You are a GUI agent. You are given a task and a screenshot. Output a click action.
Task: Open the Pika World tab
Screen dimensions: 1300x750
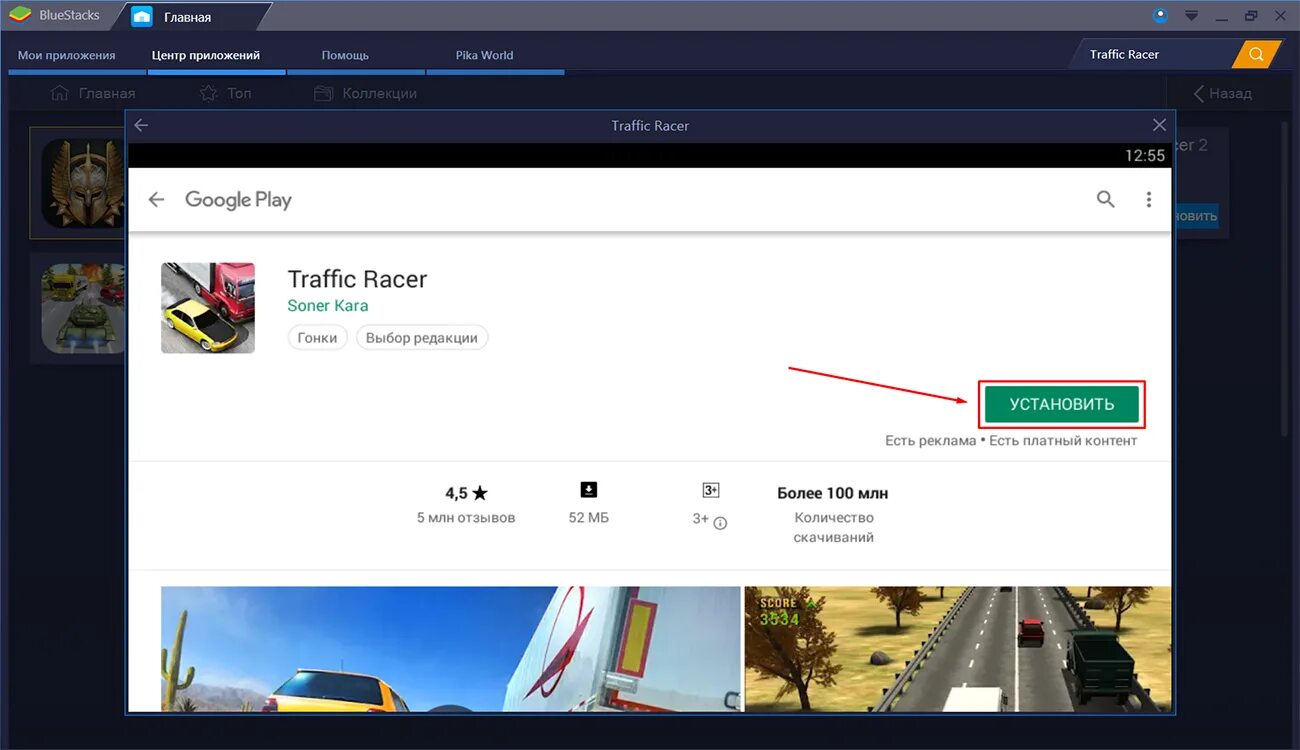485,55
